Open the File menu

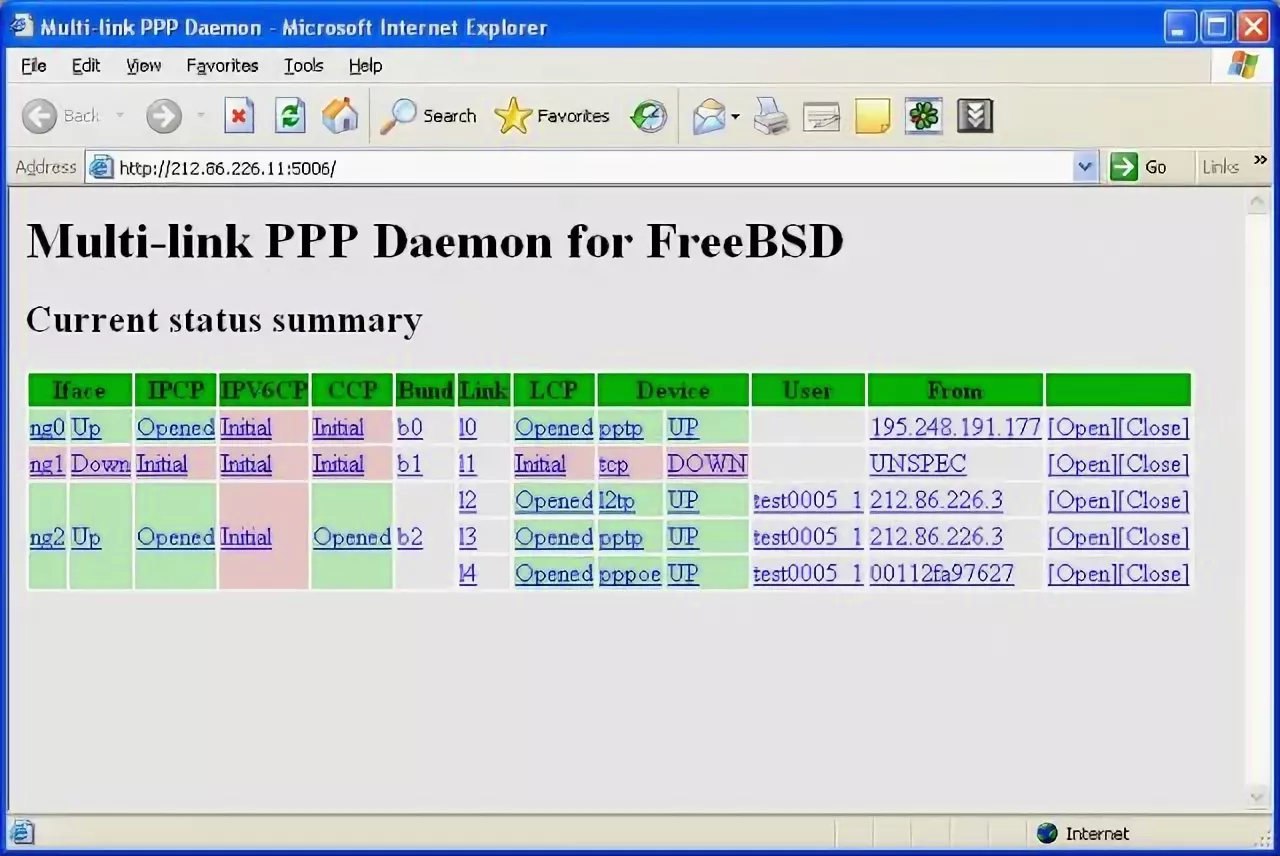click(x=34, y=66)
